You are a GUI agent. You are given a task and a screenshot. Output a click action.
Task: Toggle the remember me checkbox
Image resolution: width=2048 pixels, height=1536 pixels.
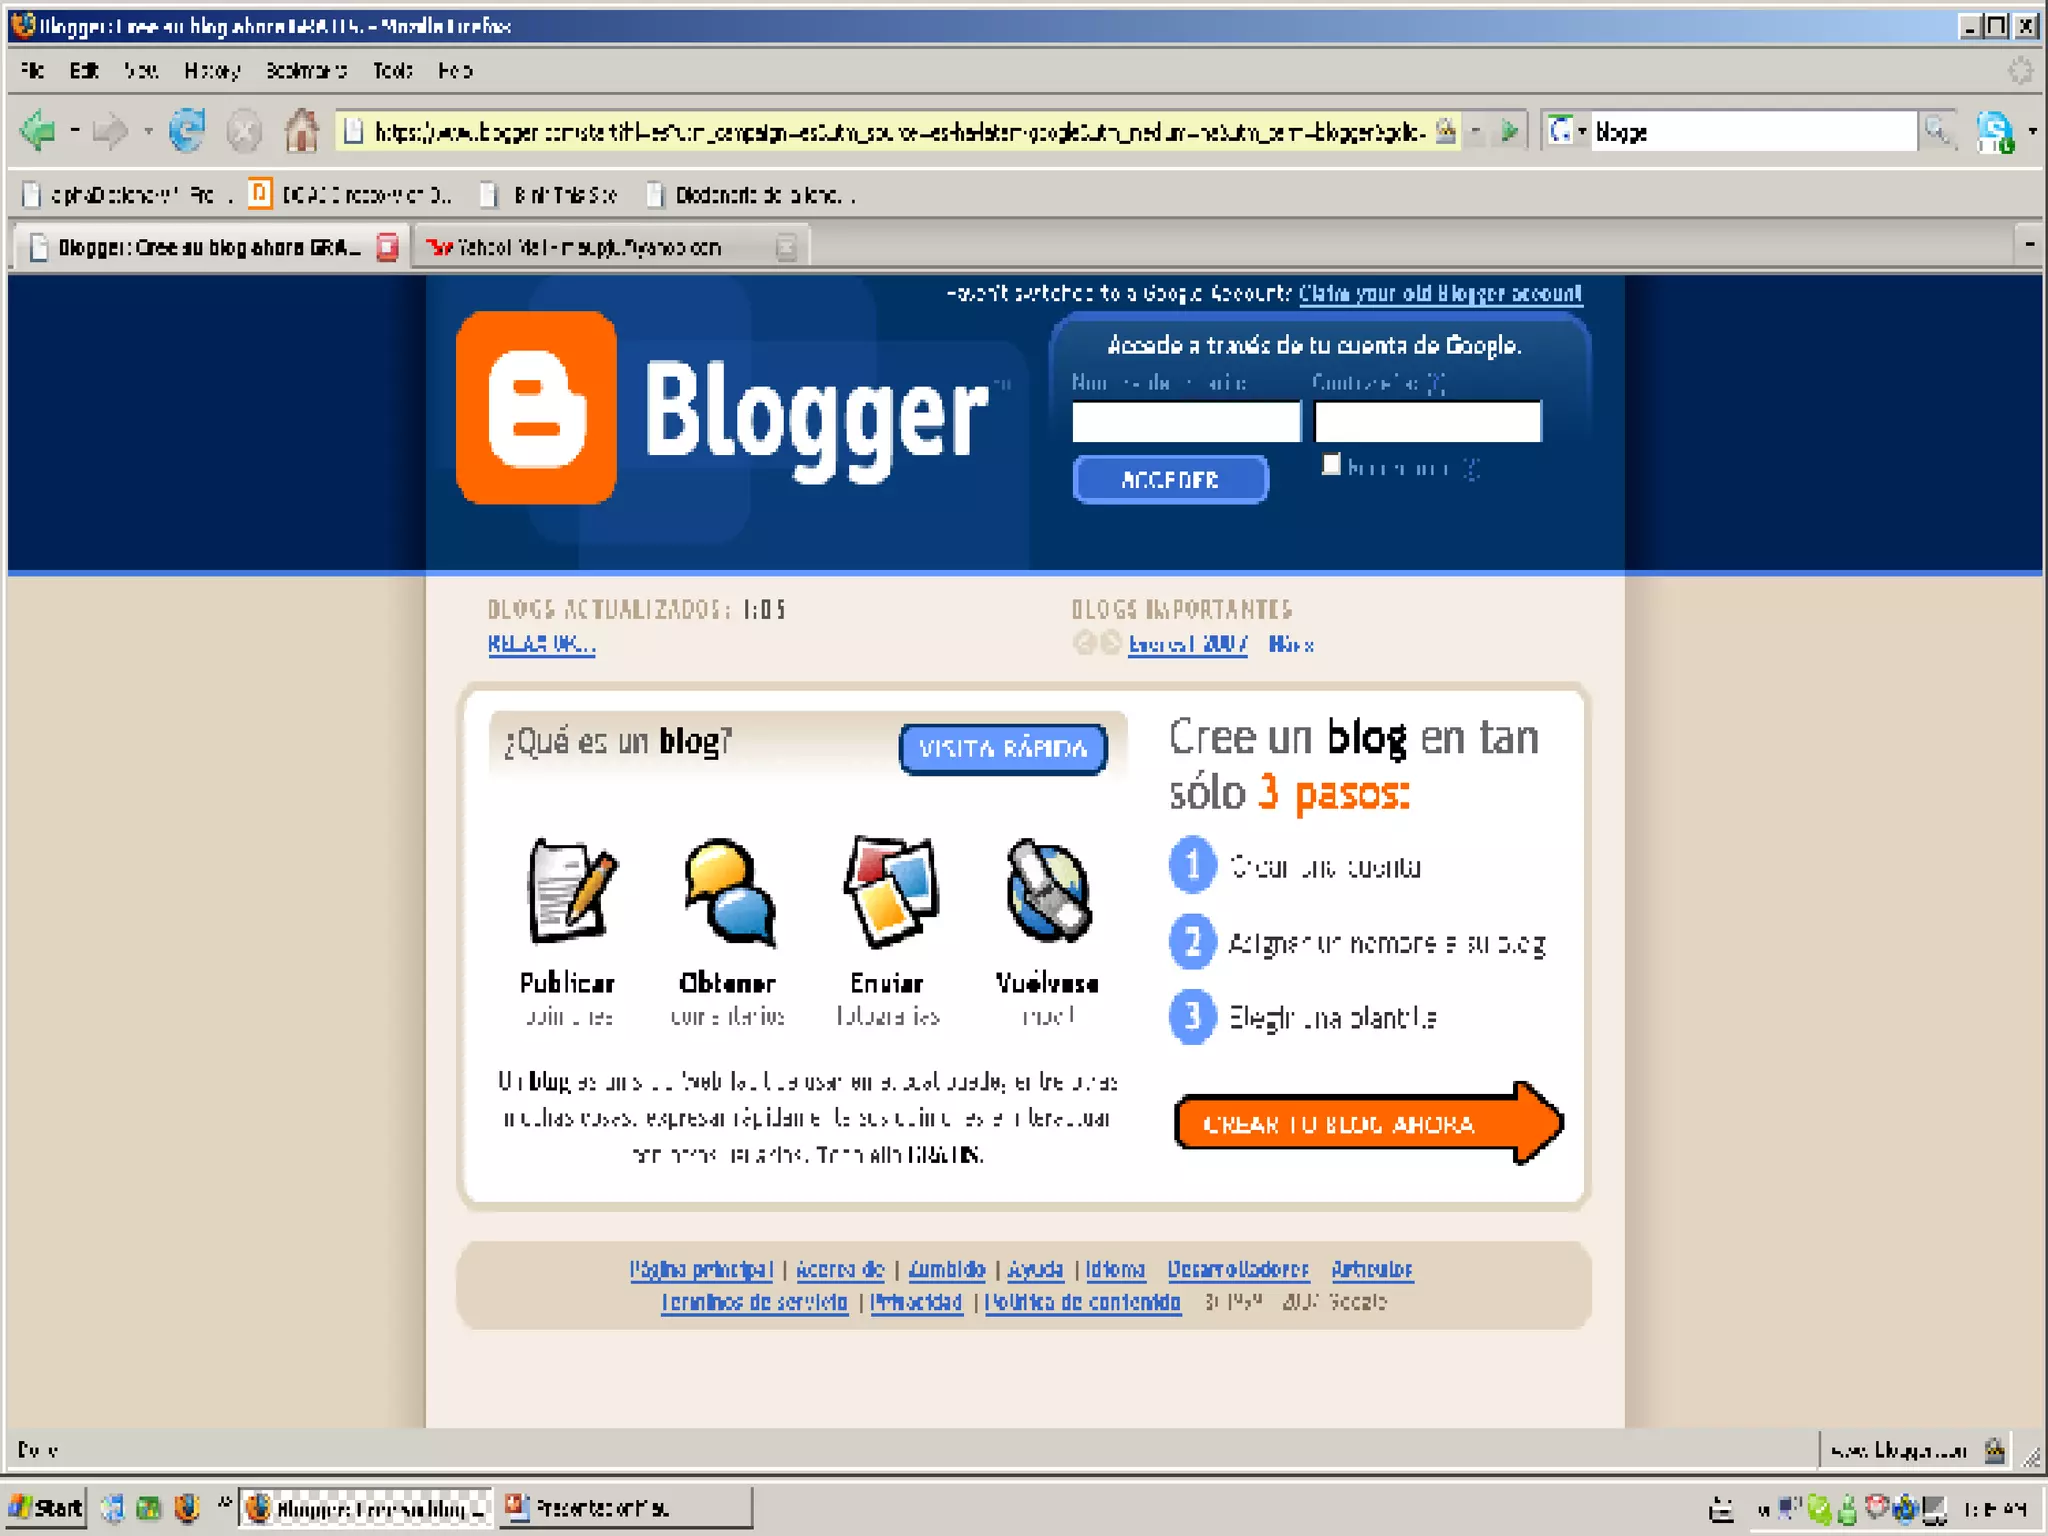[1331, 465]
